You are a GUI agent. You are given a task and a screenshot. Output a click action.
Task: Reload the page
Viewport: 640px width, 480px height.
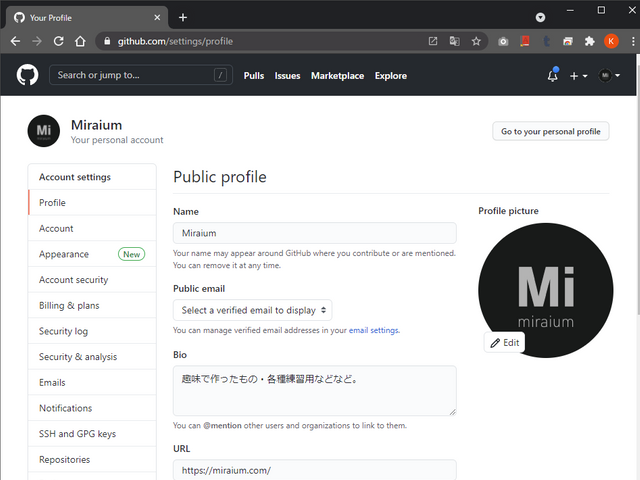(x=59, y=41)
